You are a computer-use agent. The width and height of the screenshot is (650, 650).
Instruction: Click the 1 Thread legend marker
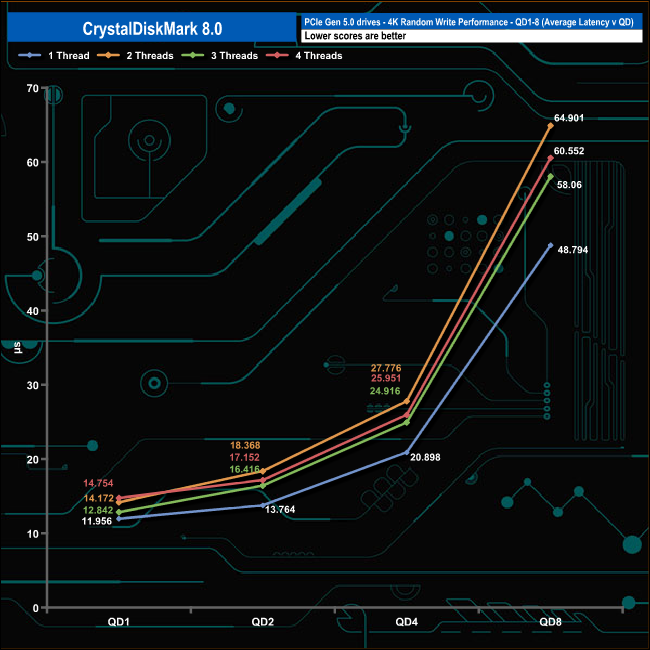point(29,56)
